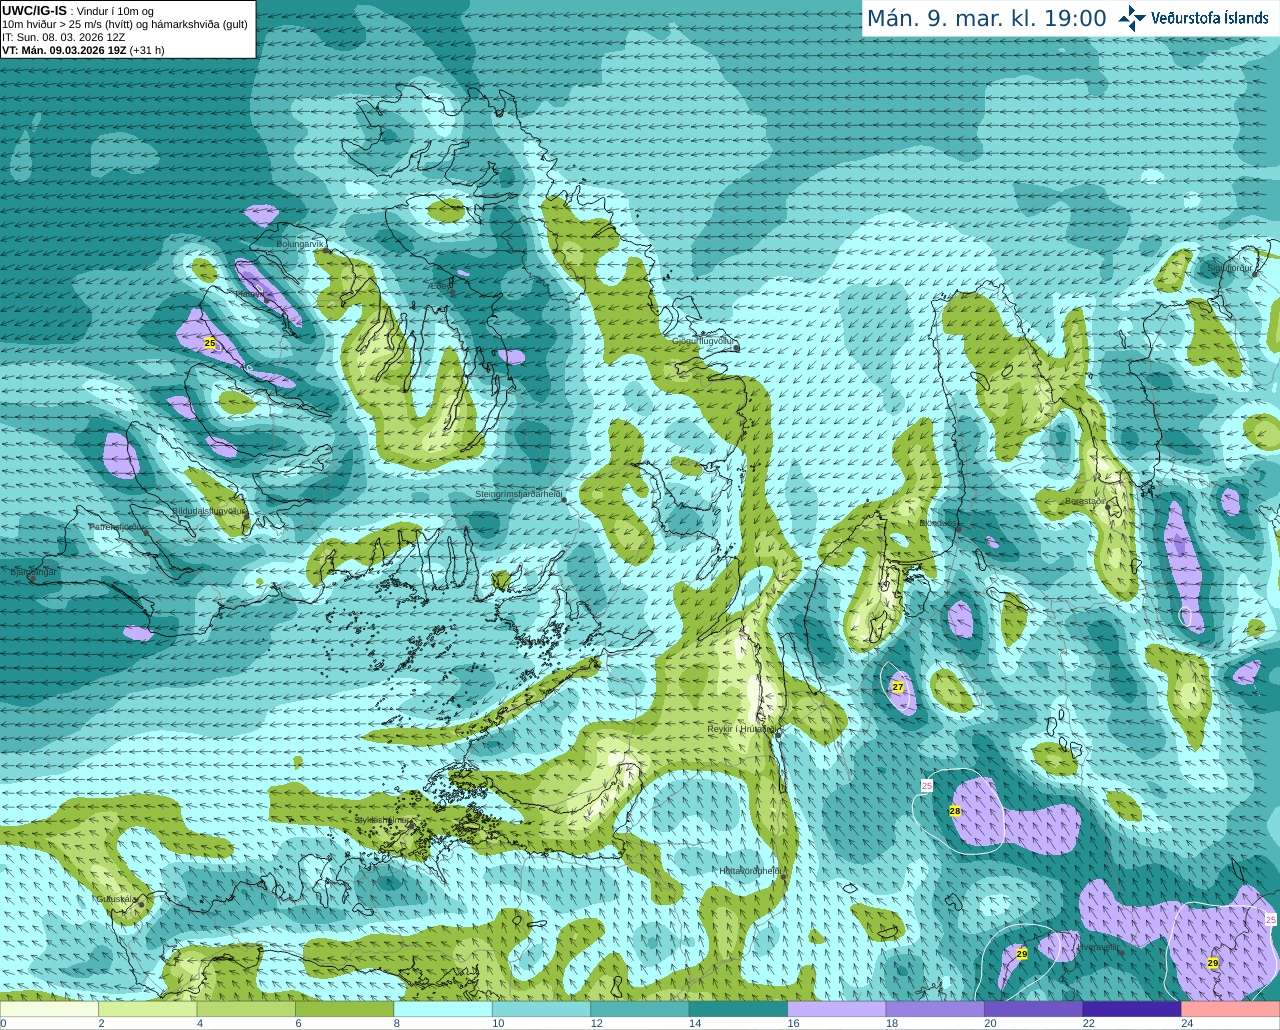Click the Gjögurflugvöllur station dot
The width and height of the screenshot is (1280, 1030).
(737, 347)
